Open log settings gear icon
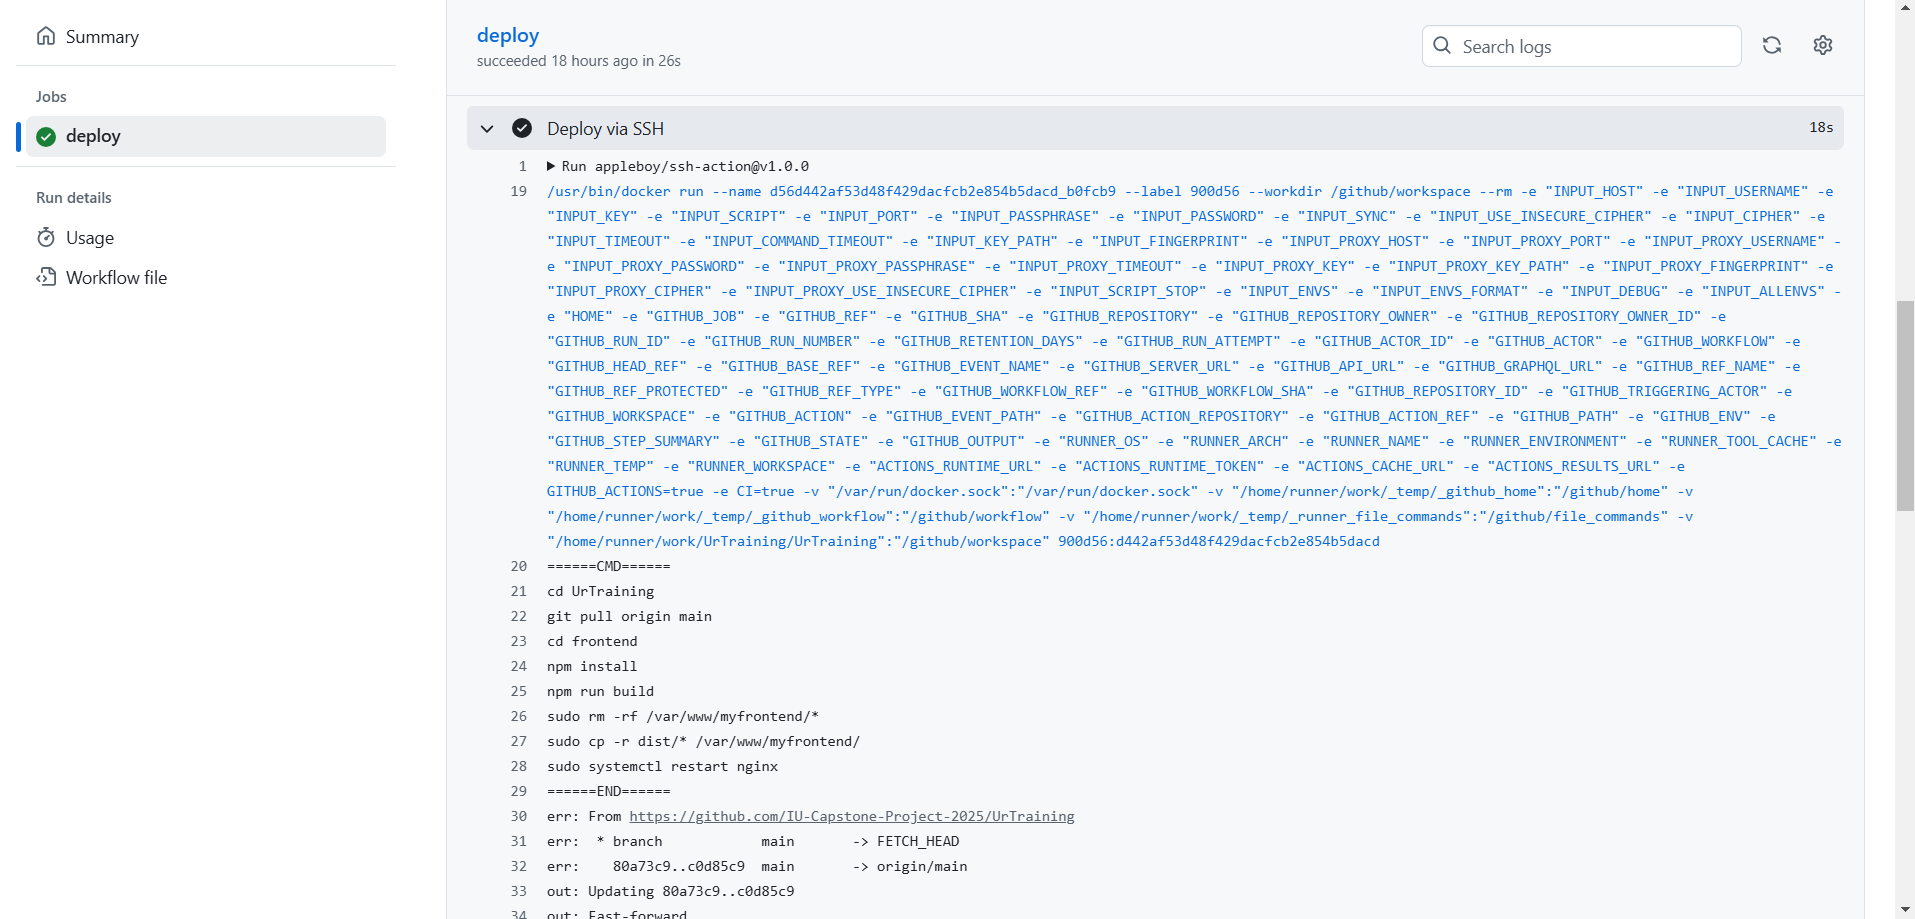Viewport: 1915px width, 919px height. [x=1823, y=45]
